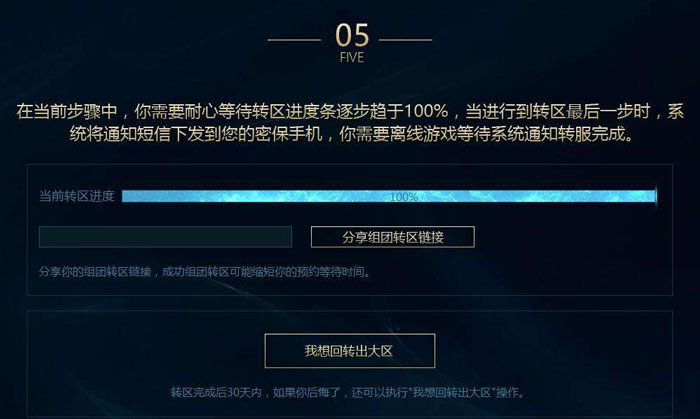Click the second instruction line mentioning 密保手机
Image resolution: width=700 pixels, height=419 pixels.
click(x=352, y=134)
